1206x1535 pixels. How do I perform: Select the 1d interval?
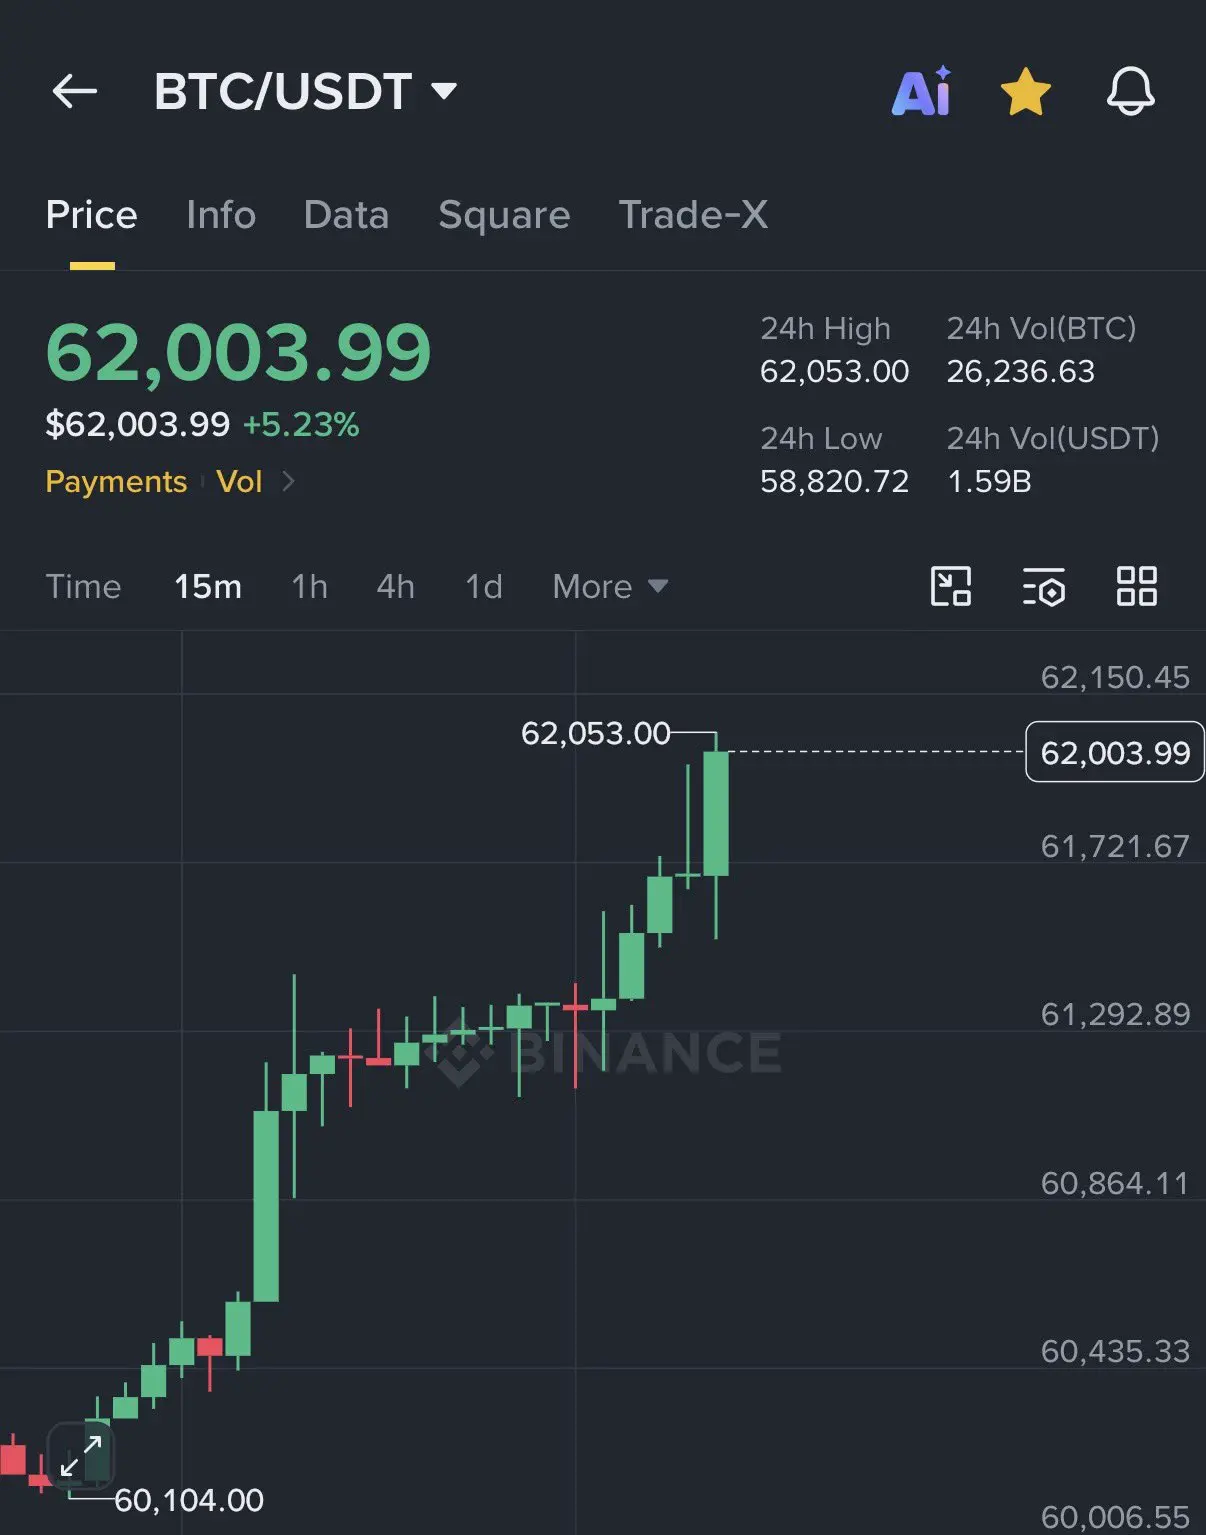(x=484, y=586)
